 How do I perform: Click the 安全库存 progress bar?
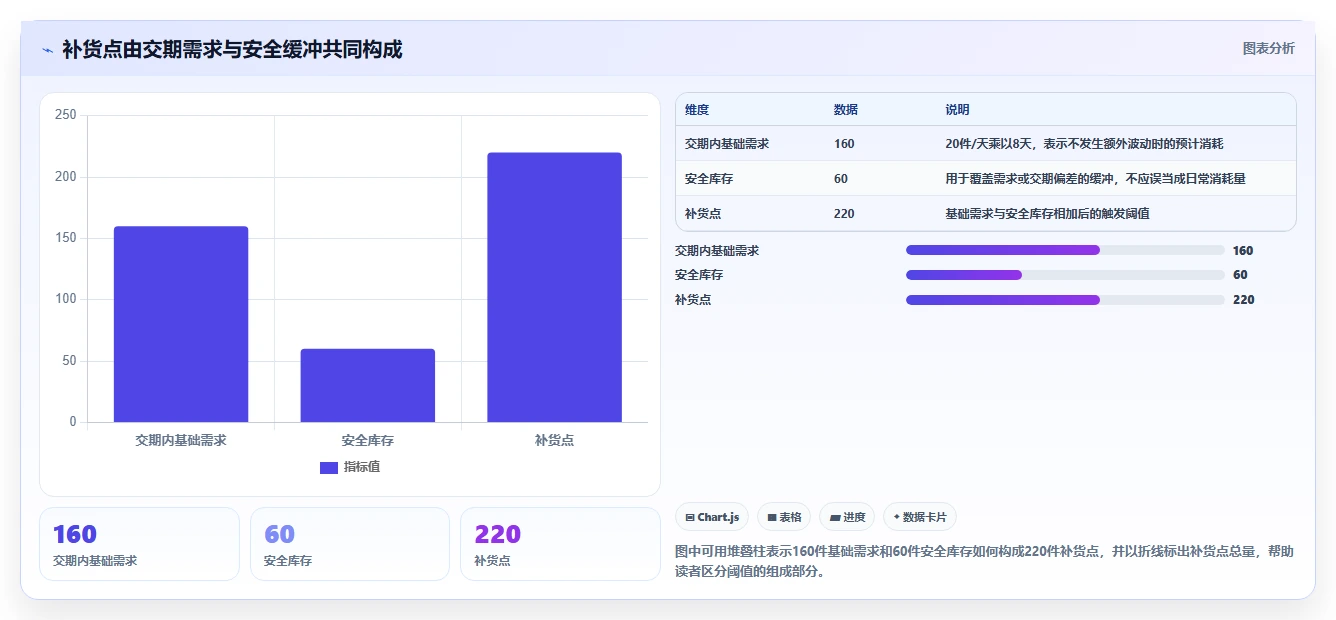click(x=1065, y=275)
